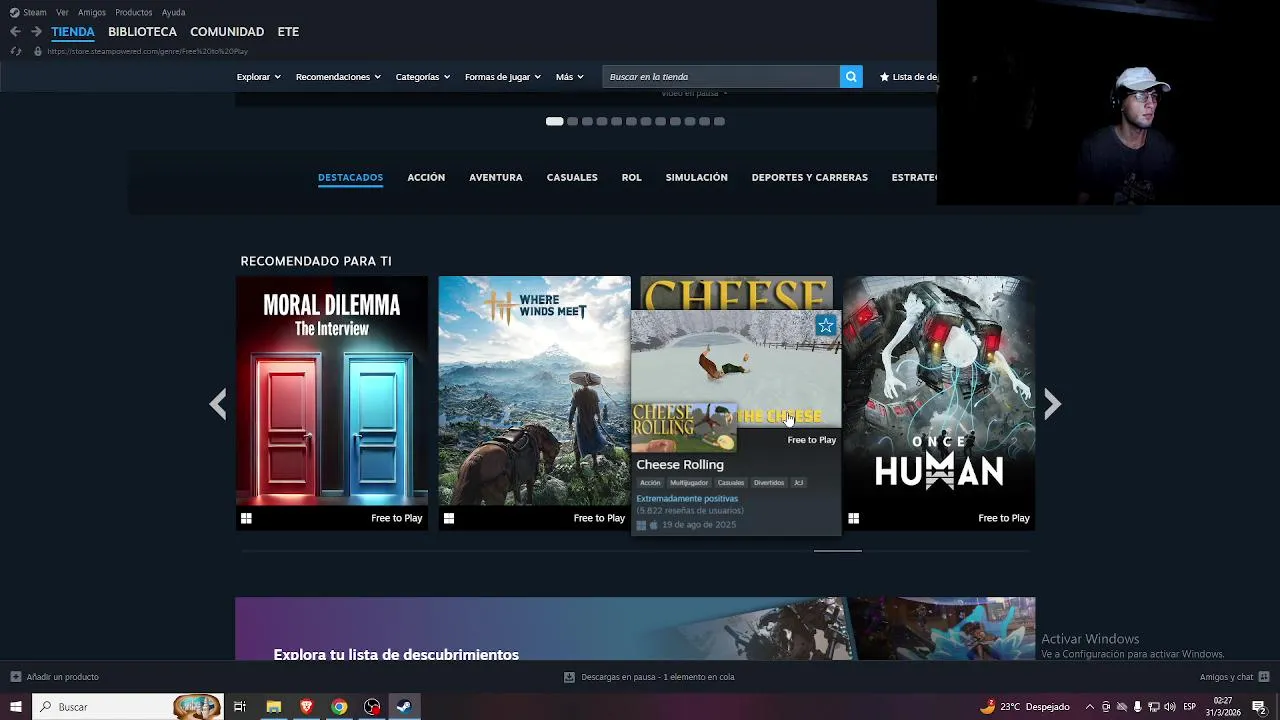Viewport: 1280px width, 720px height.
Task: Open the Categorías dropdown
Action: 422,77
